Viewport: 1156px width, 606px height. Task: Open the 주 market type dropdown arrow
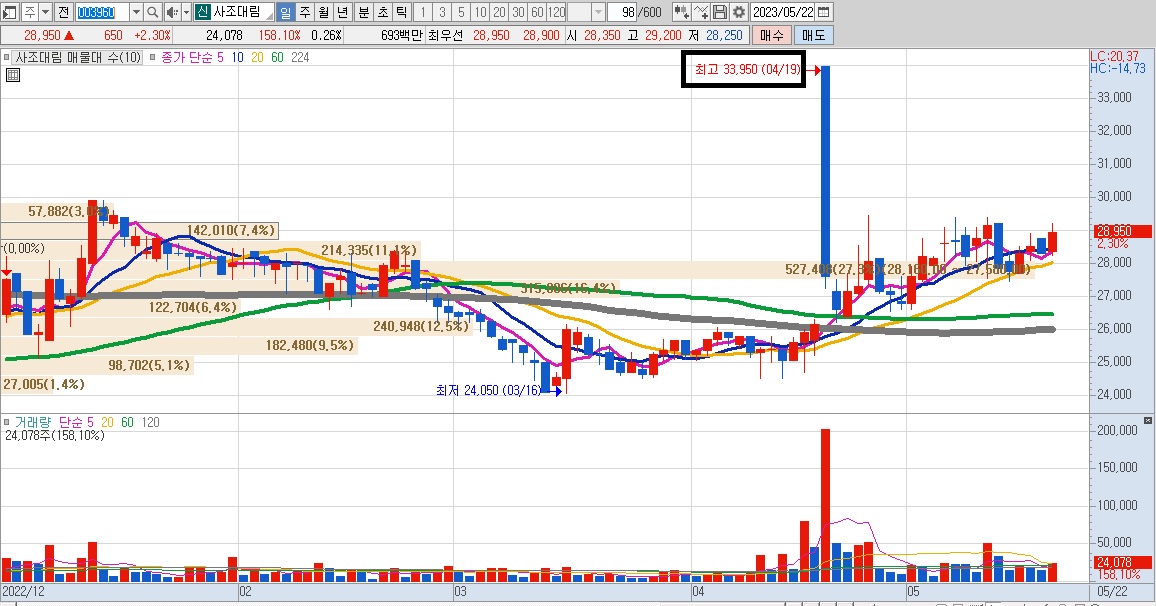coord(46,12)
